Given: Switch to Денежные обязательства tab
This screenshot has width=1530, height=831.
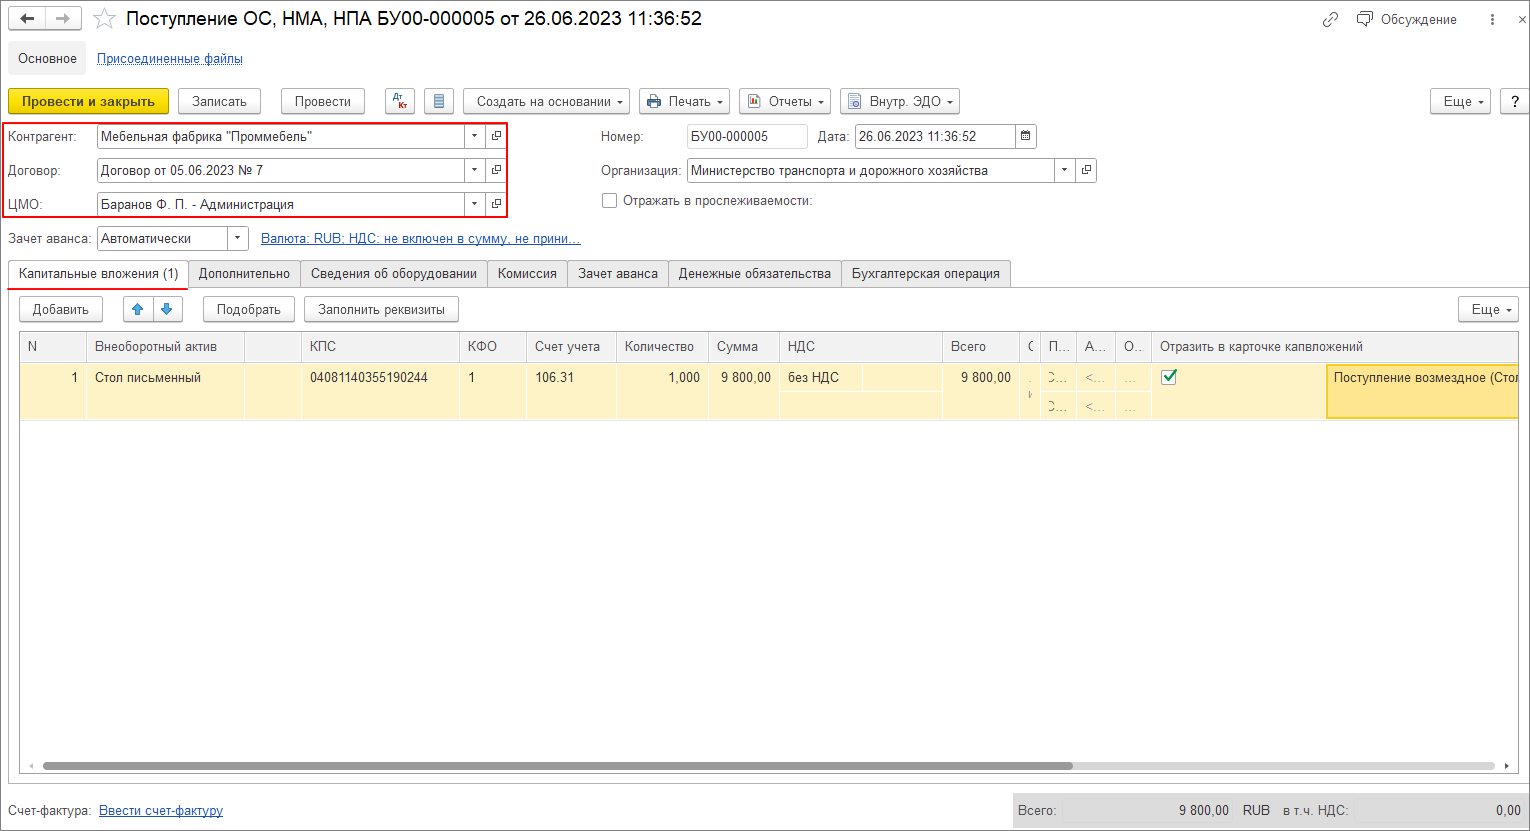Looking at the screenshot, I should pyautogui.click(x=755, y=273).
